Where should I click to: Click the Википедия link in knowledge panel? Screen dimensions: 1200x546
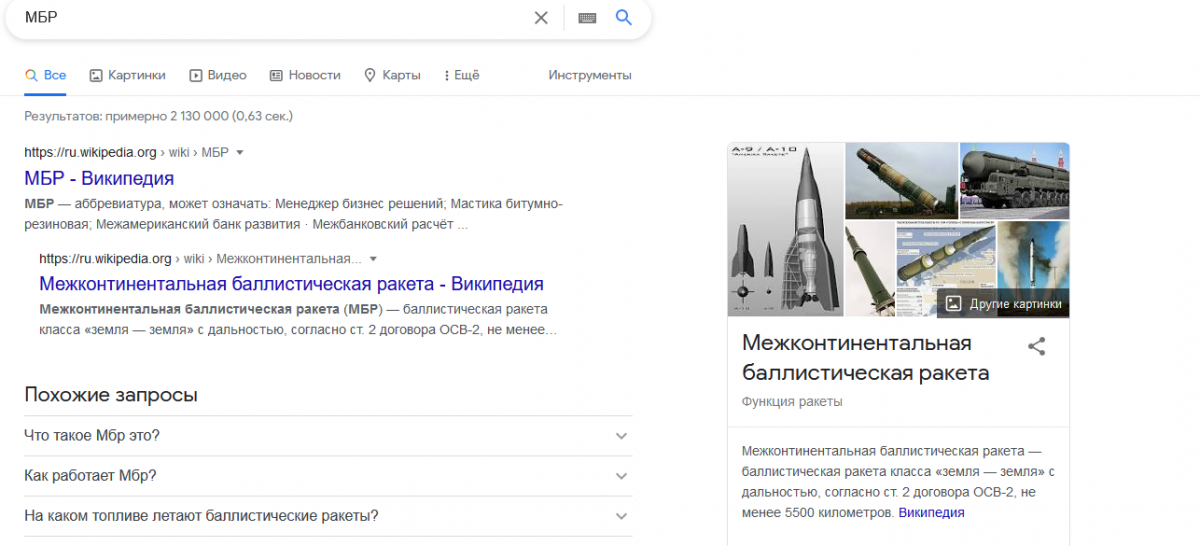[x=931, y=513]
